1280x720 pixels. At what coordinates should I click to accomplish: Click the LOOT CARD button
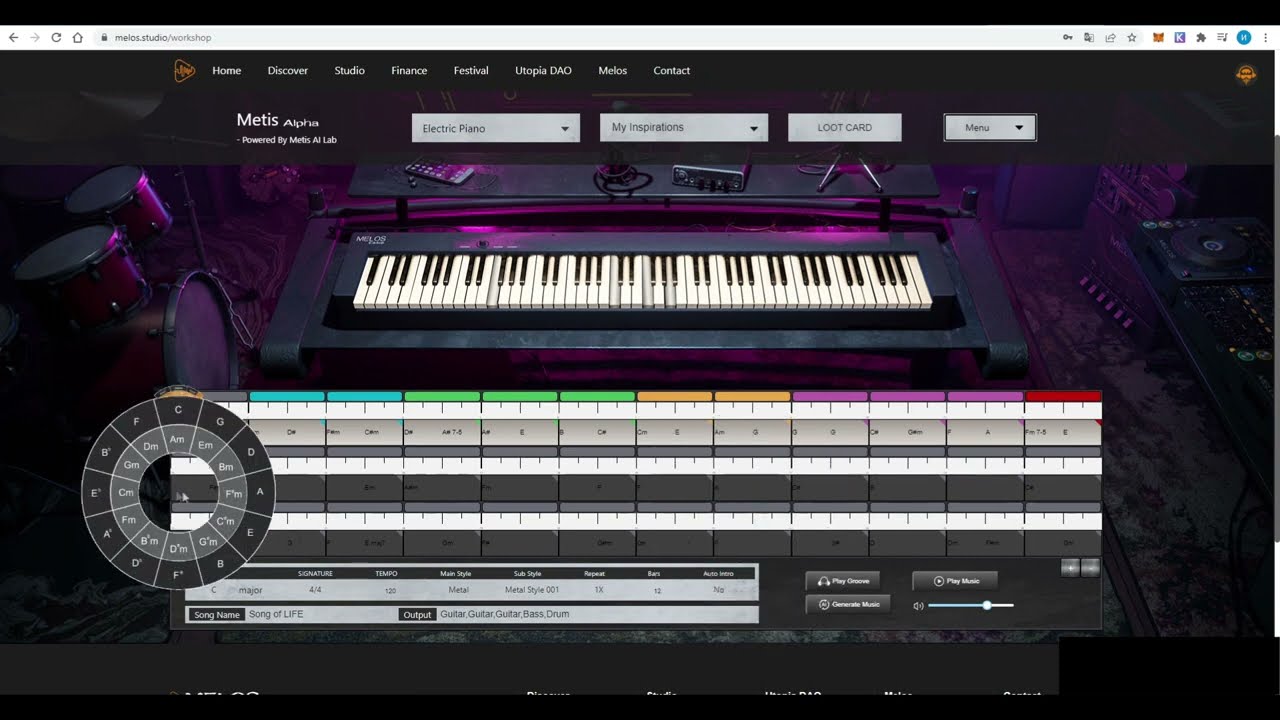click(x=845, y=128)
